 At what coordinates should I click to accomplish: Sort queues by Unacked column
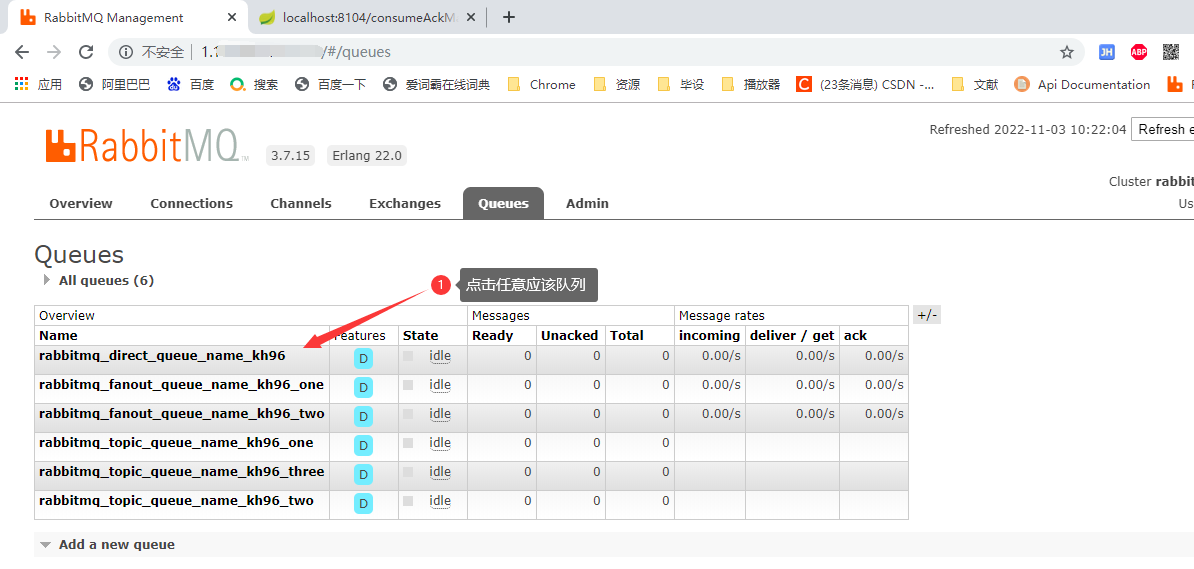click(569, 335)
